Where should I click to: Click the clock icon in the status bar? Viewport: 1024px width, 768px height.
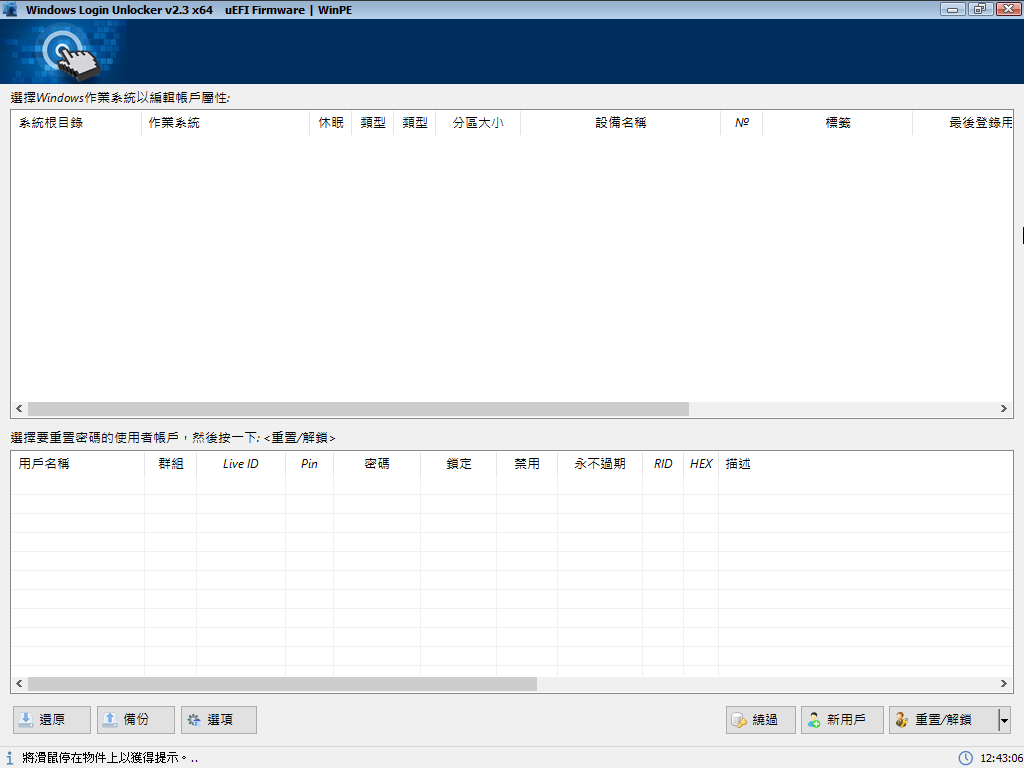coord(966,758)
